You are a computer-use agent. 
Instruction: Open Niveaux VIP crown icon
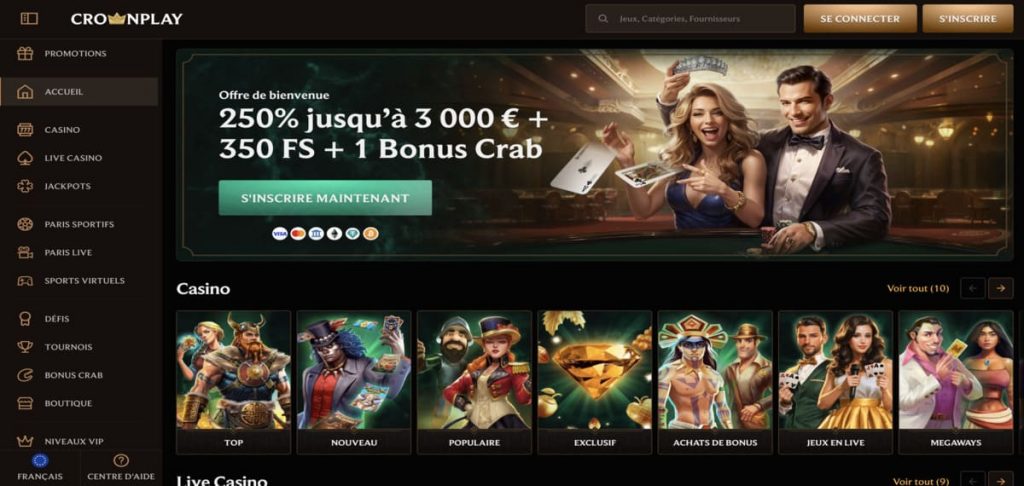click(x=25, y=442)
